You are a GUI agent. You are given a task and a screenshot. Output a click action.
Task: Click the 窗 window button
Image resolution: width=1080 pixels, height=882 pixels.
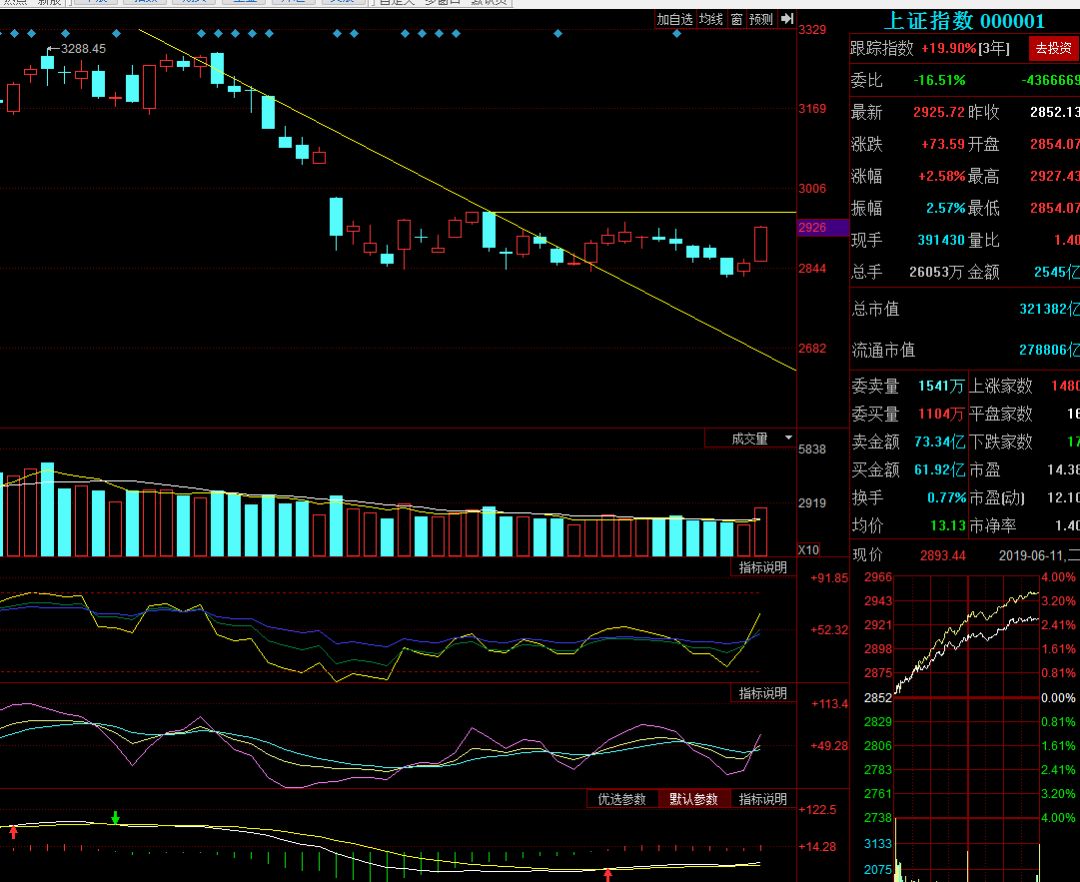point(736,19)
